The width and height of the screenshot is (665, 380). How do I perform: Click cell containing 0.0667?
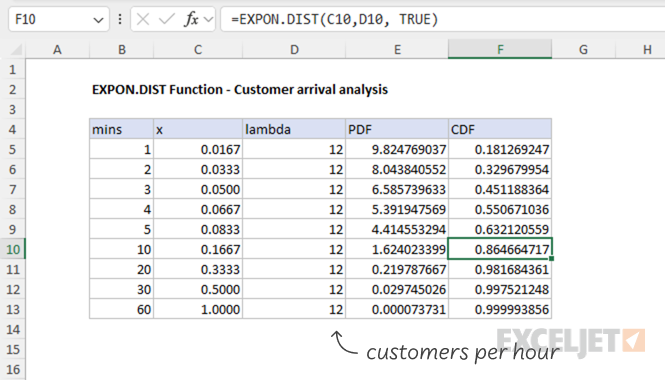(198, 209)
